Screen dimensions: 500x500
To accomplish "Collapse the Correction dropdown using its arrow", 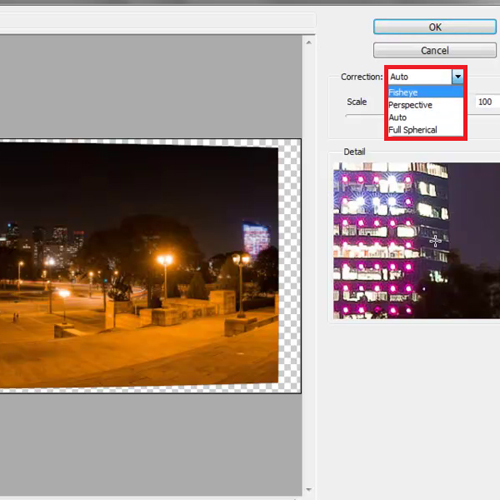I will click(x=458, y=77).
